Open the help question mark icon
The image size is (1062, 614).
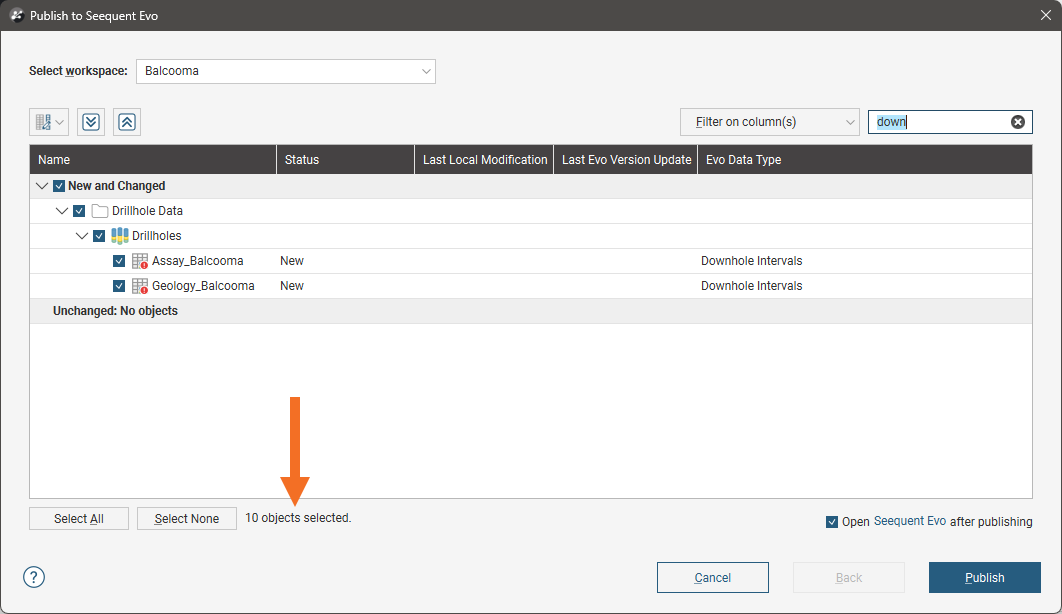tap(34, 577)
